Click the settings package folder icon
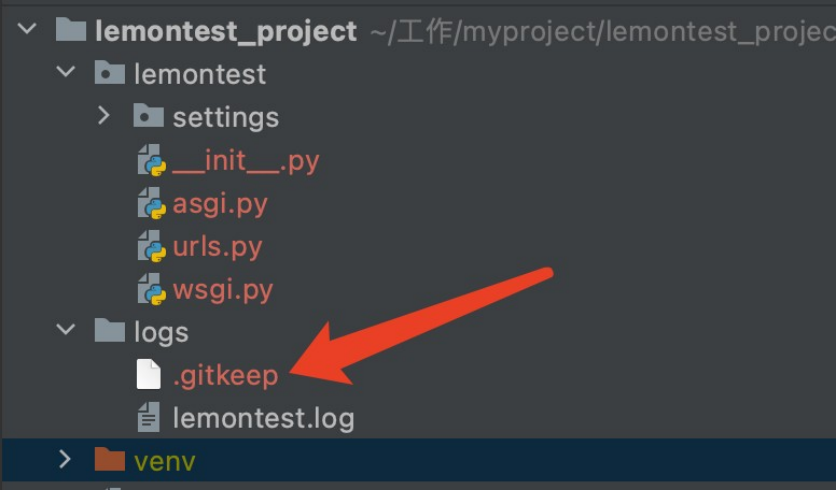Viewport: 836px width, 491px height. point(148,115)
